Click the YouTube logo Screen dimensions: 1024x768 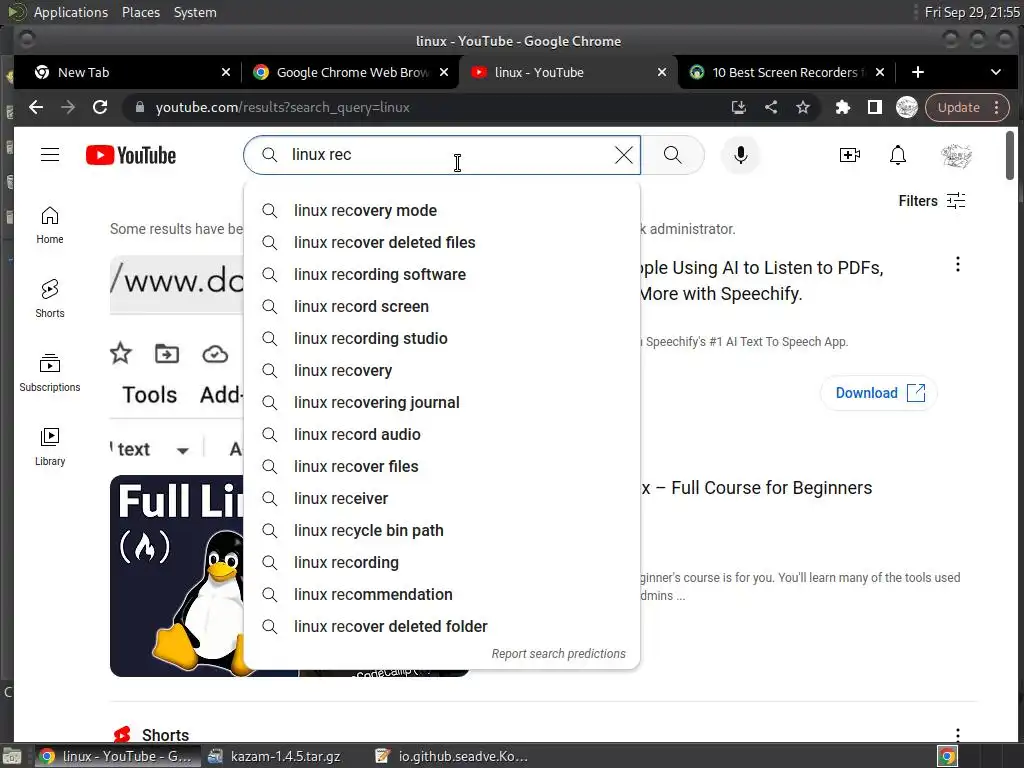point(131,155)
